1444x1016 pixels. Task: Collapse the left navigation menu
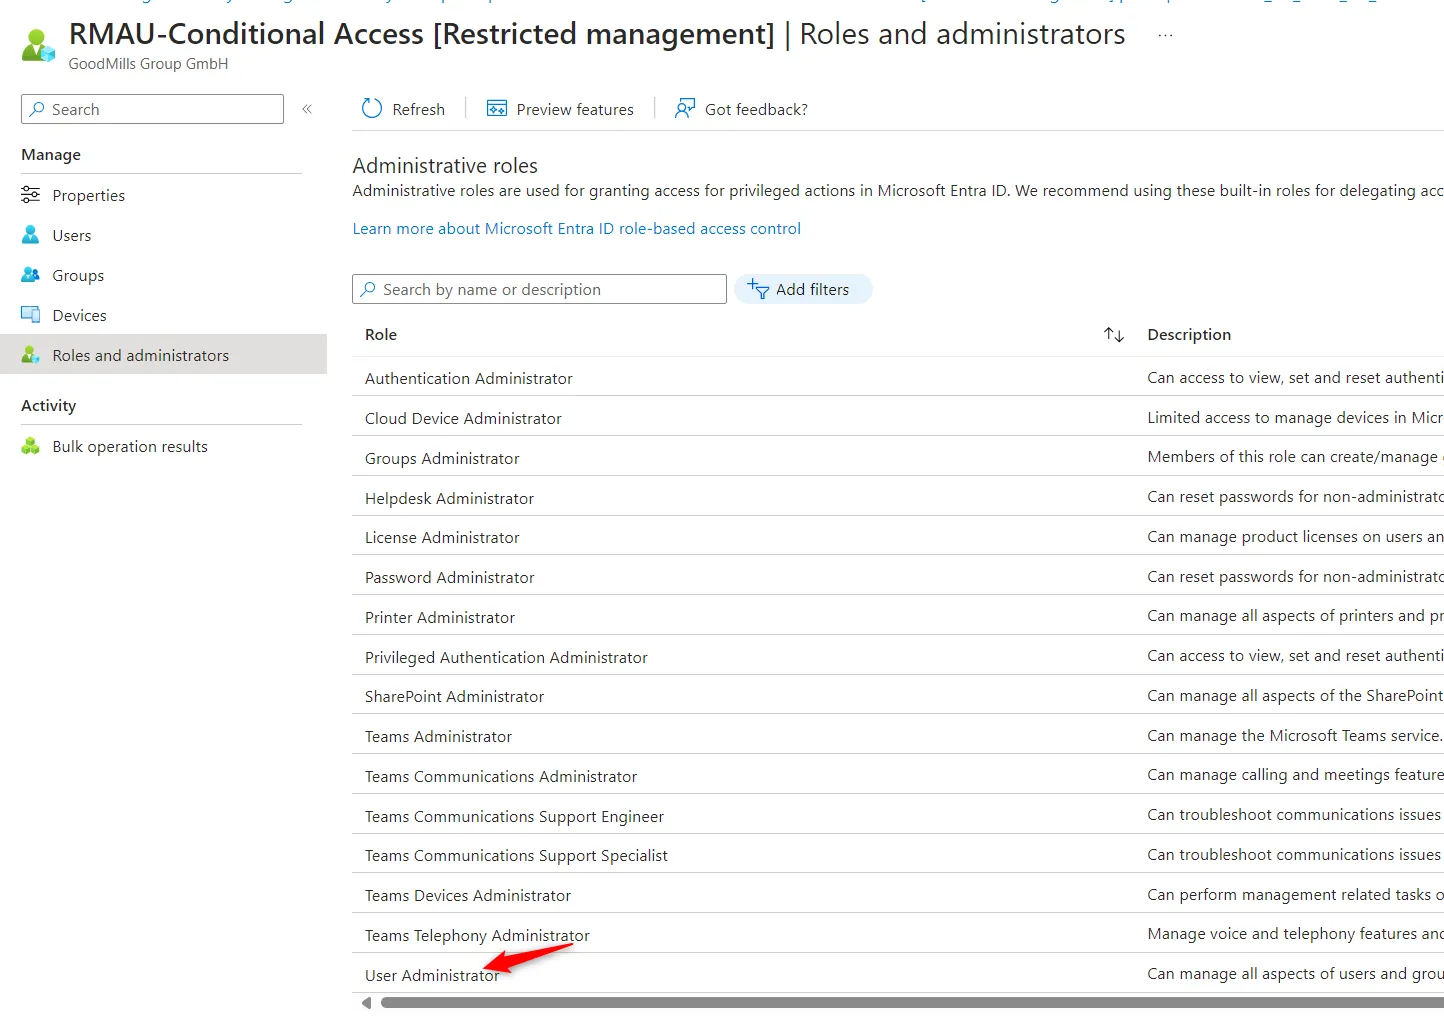click(x=307, y=109)
